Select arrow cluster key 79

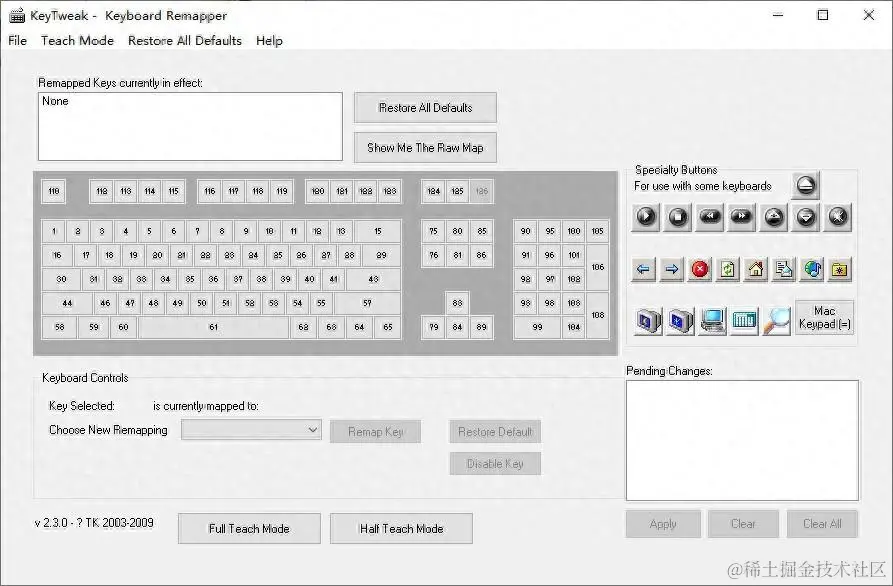point(433,327)
